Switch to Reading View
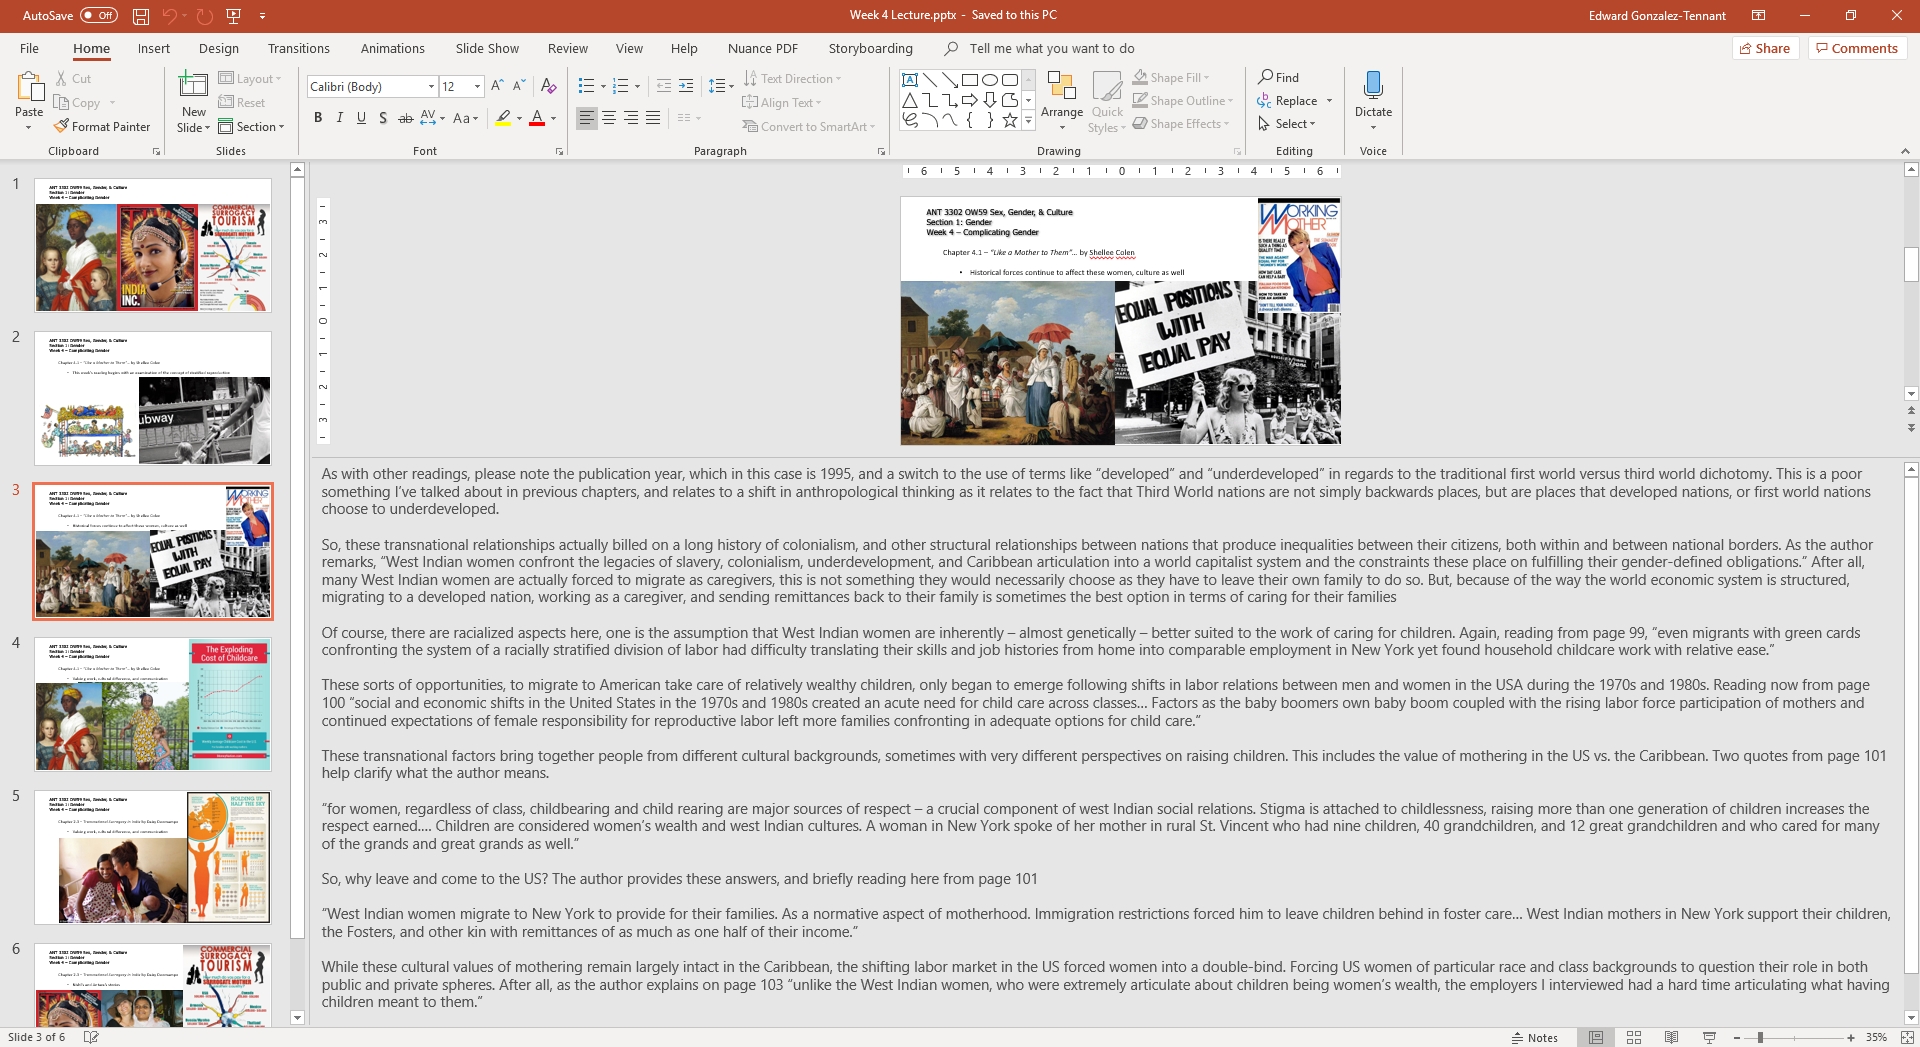This screenshot has width=1920, height=1047. (1671, 1038)
